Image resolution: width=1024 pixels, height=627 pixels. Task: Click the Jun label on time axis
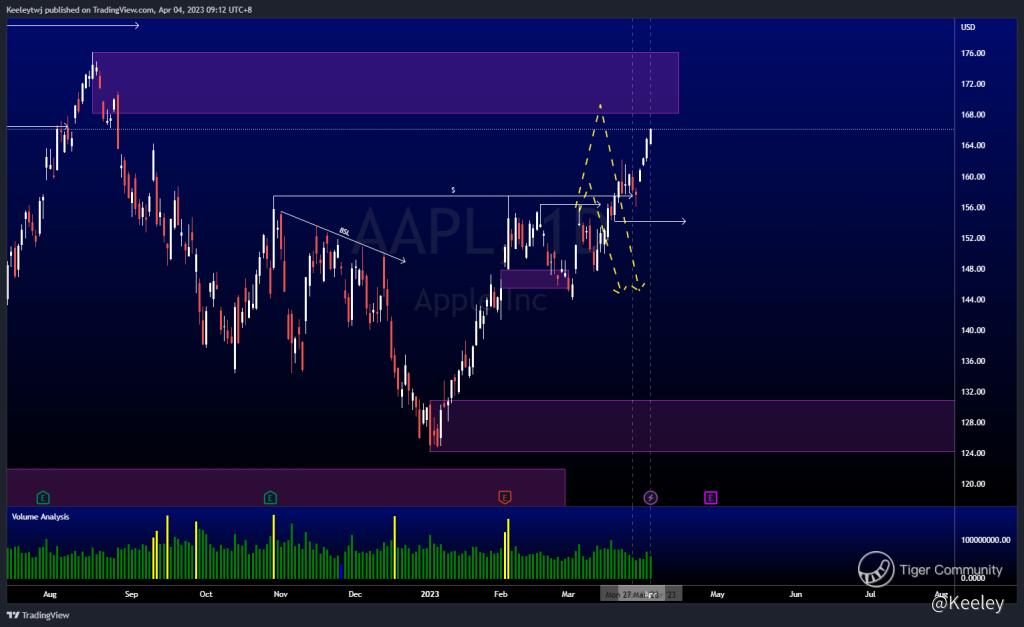795,594
